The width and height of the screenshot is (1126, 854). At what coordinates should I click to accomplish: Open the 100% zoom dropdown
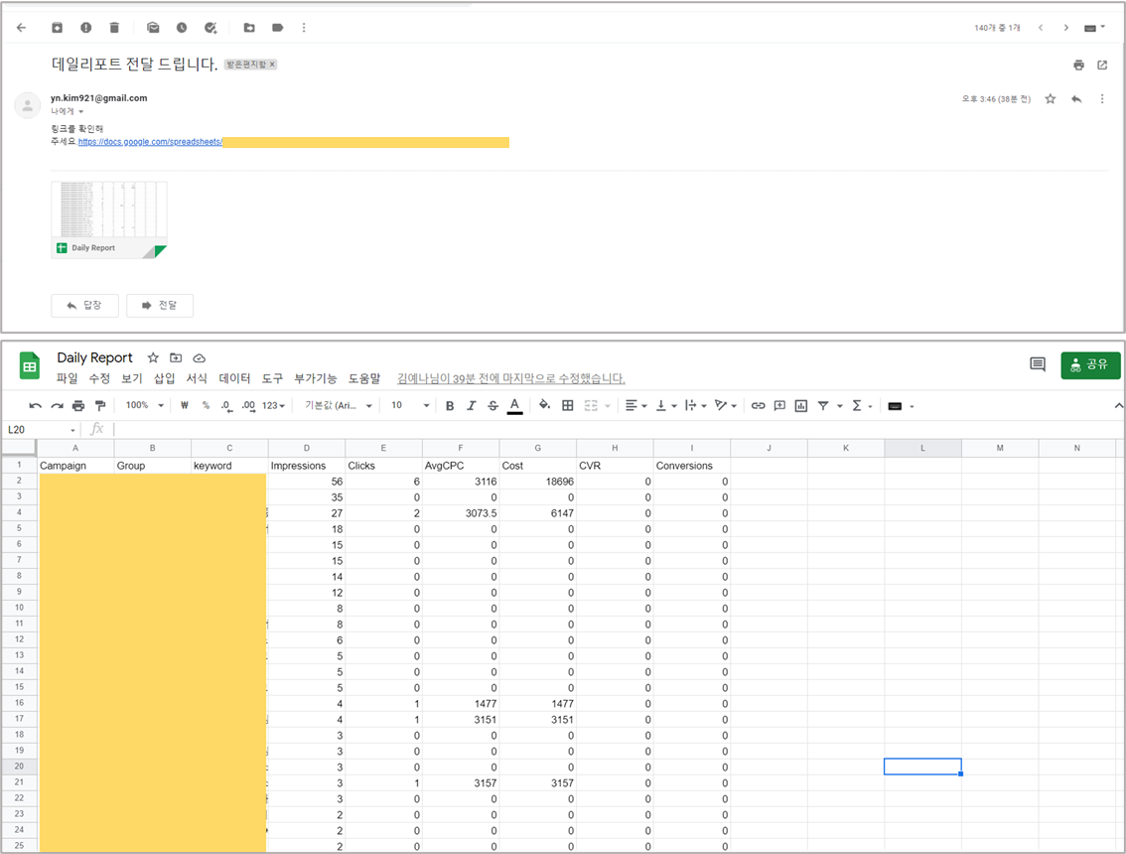144,406
